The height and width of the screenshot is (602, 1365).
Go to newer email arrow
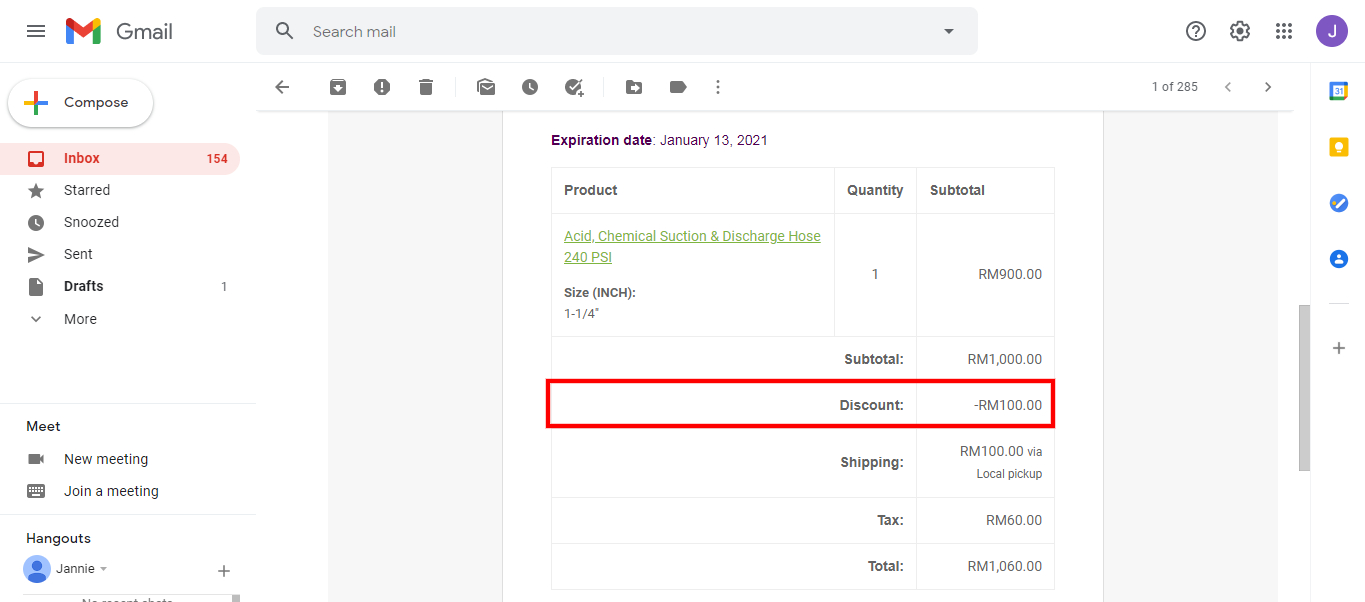[1228, 87]
